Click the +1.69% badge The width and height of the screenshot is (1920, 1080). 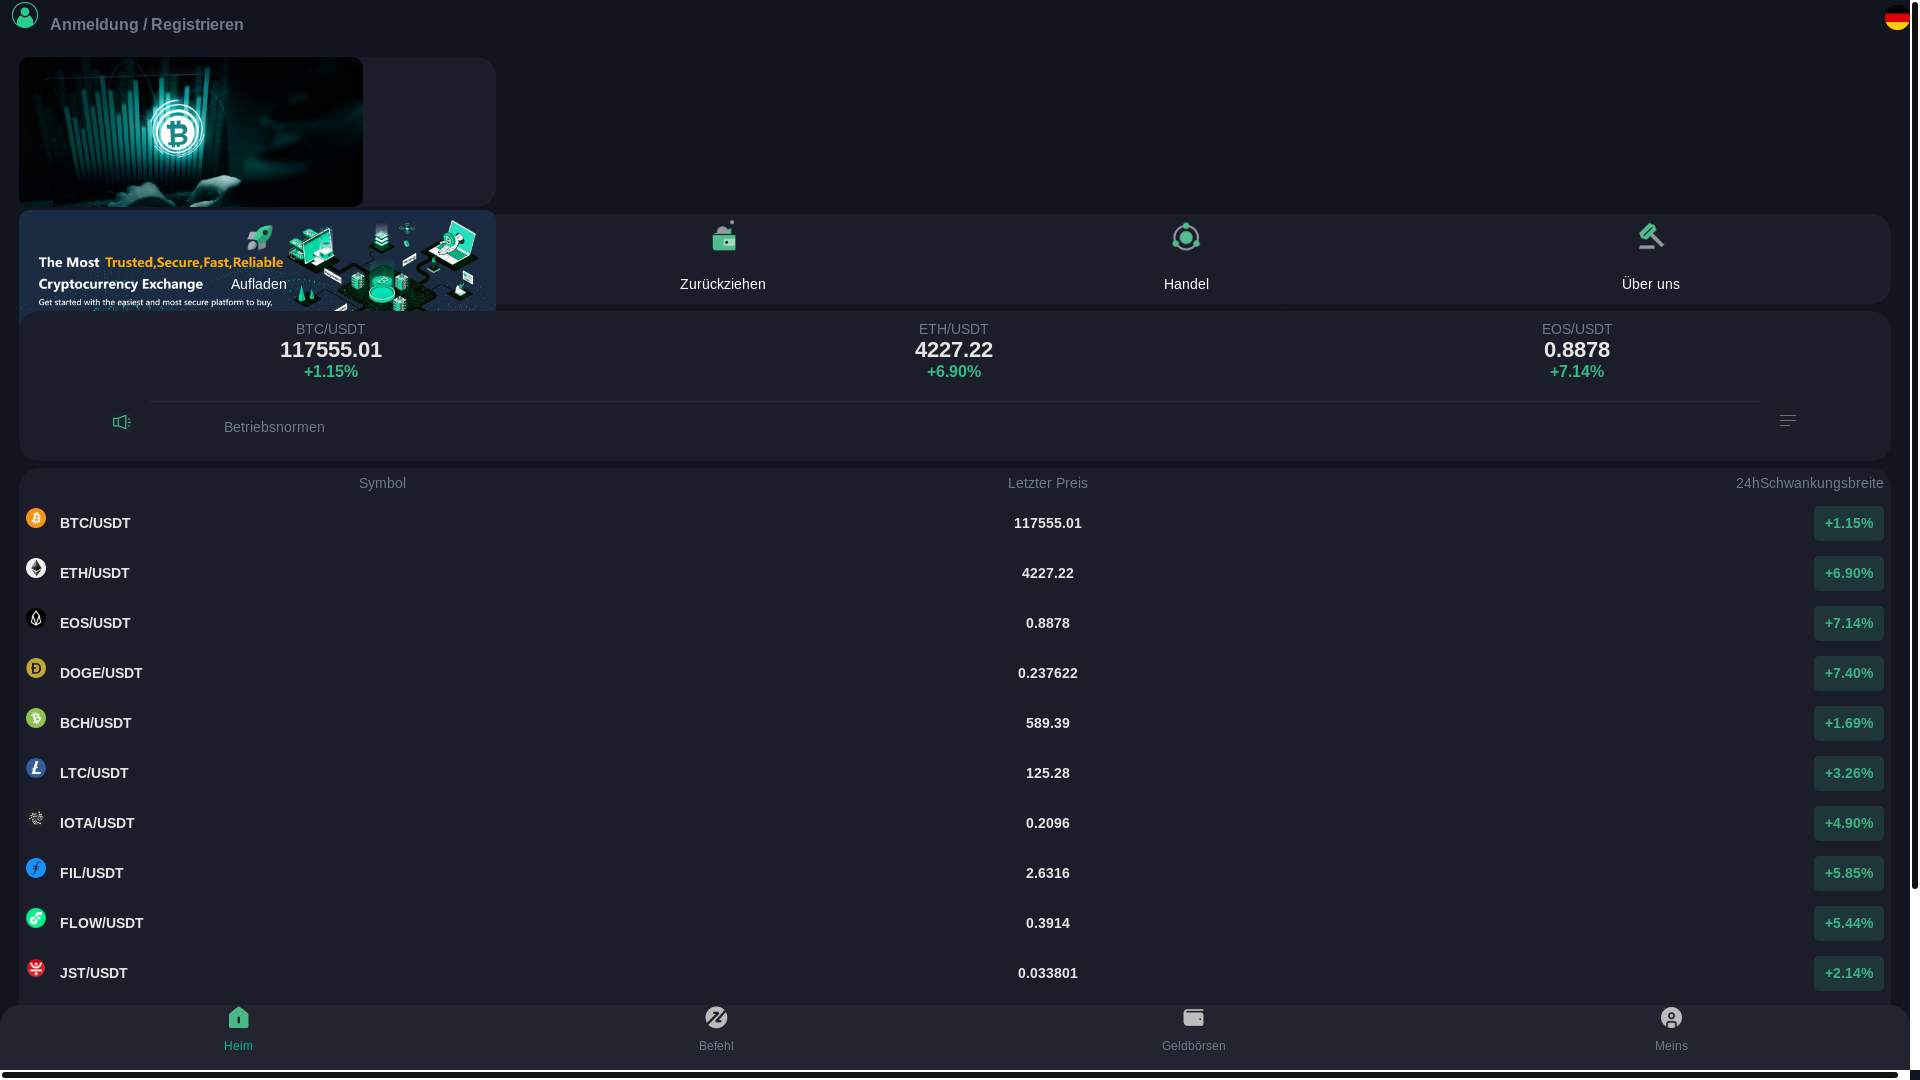pyautogui.click(x=1849, y=723)
